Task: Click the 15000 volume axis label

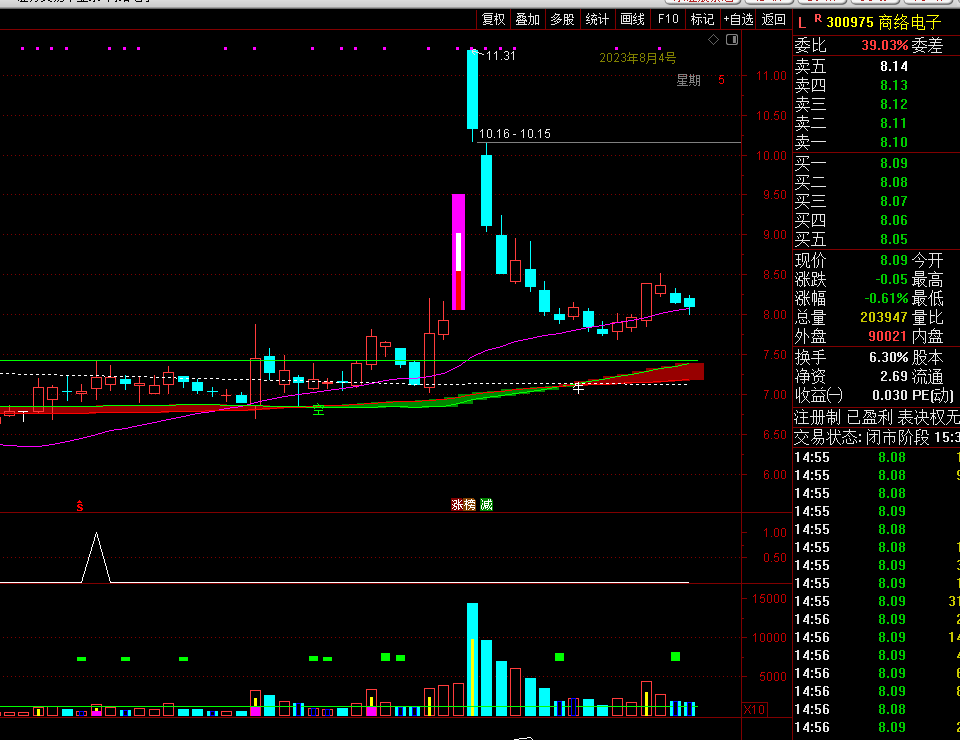Action: pyautogui.click(x=770, y=599)
